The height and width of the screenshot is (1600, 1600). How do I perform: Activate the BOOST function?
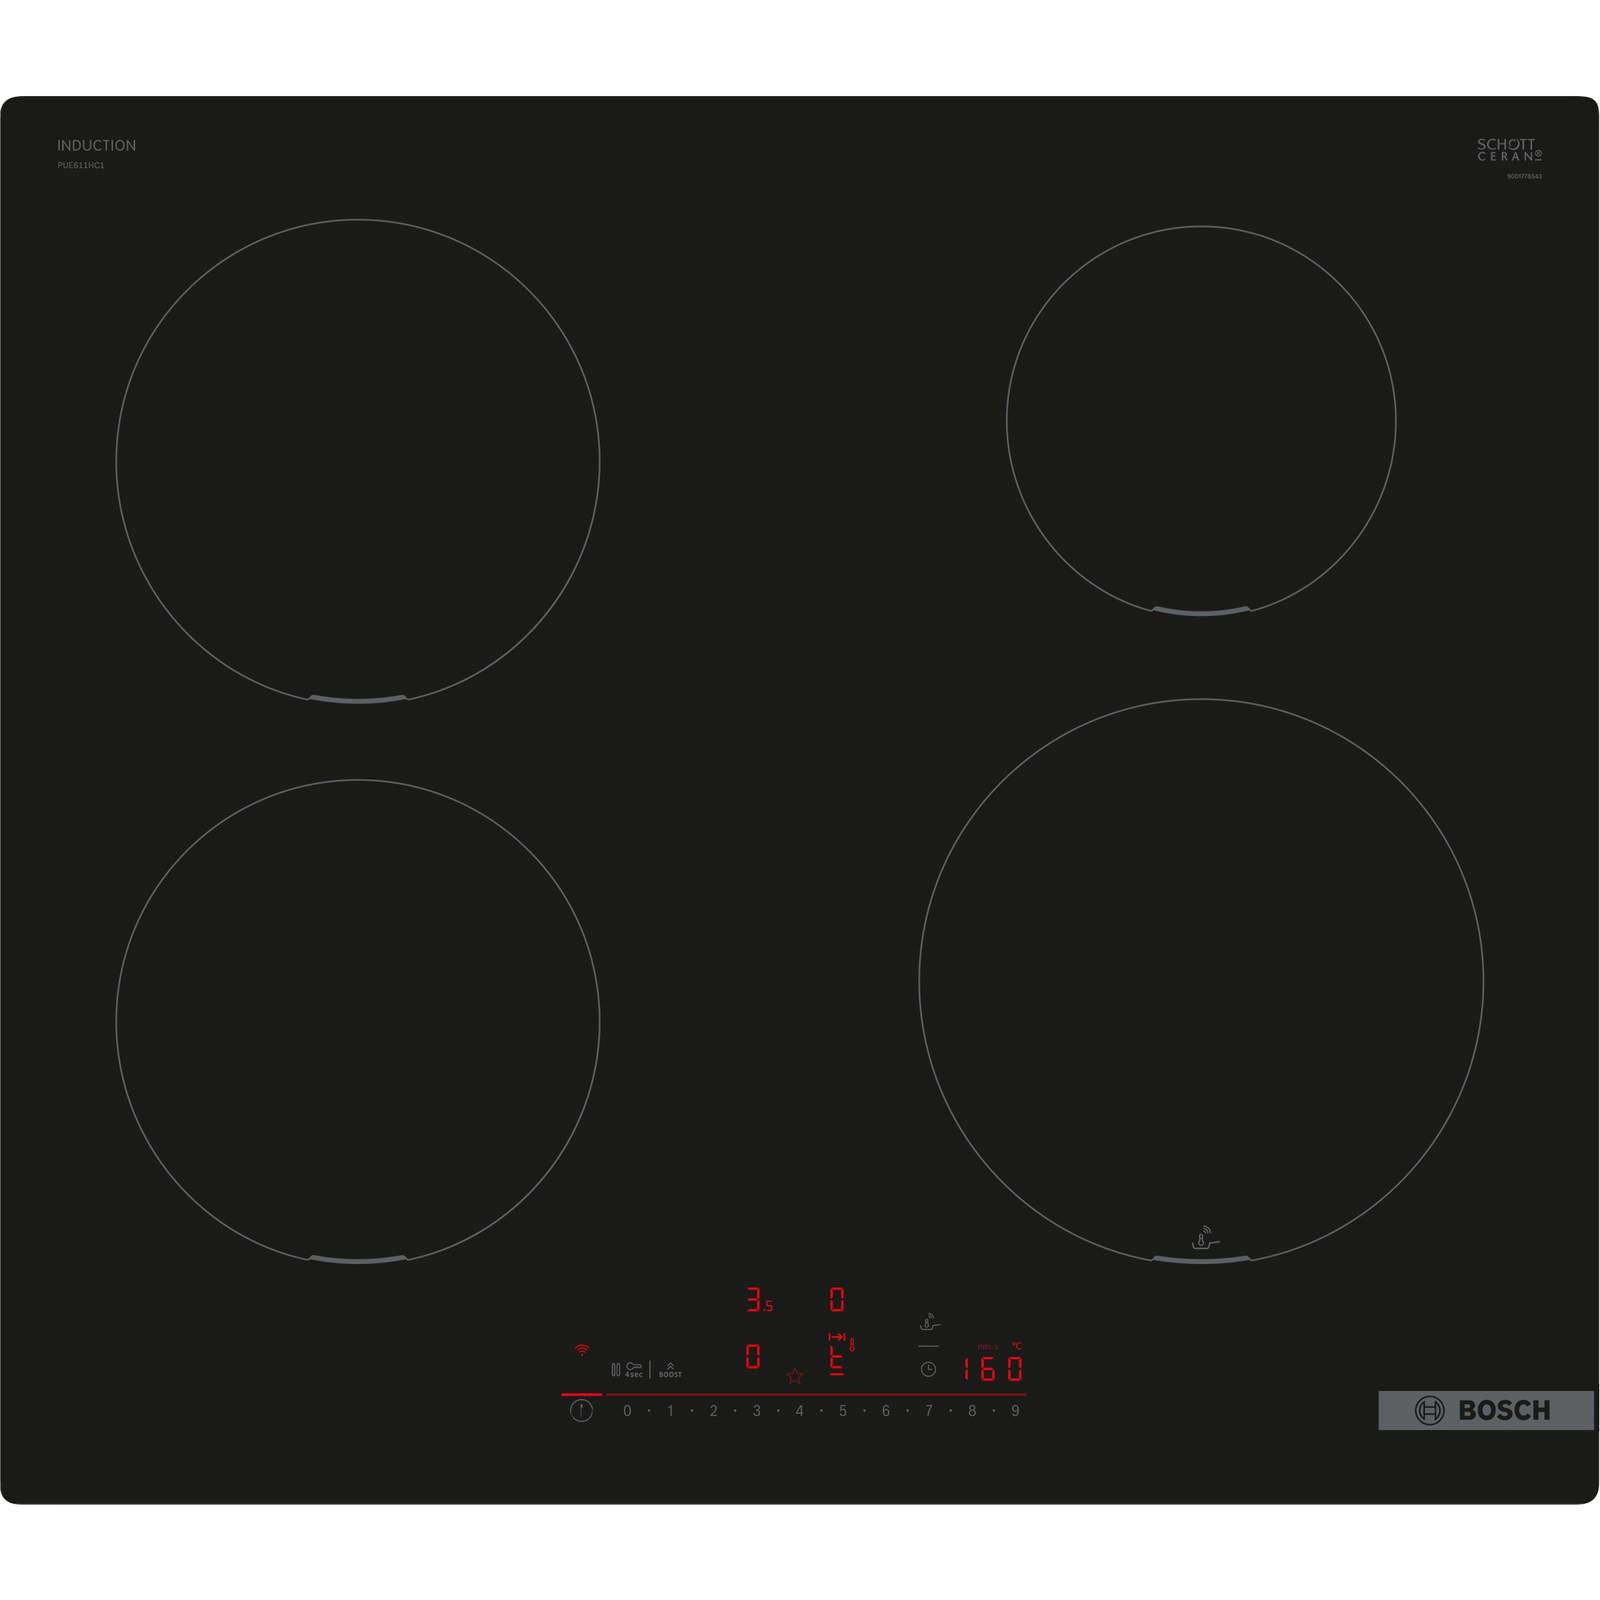(670, 1369)
